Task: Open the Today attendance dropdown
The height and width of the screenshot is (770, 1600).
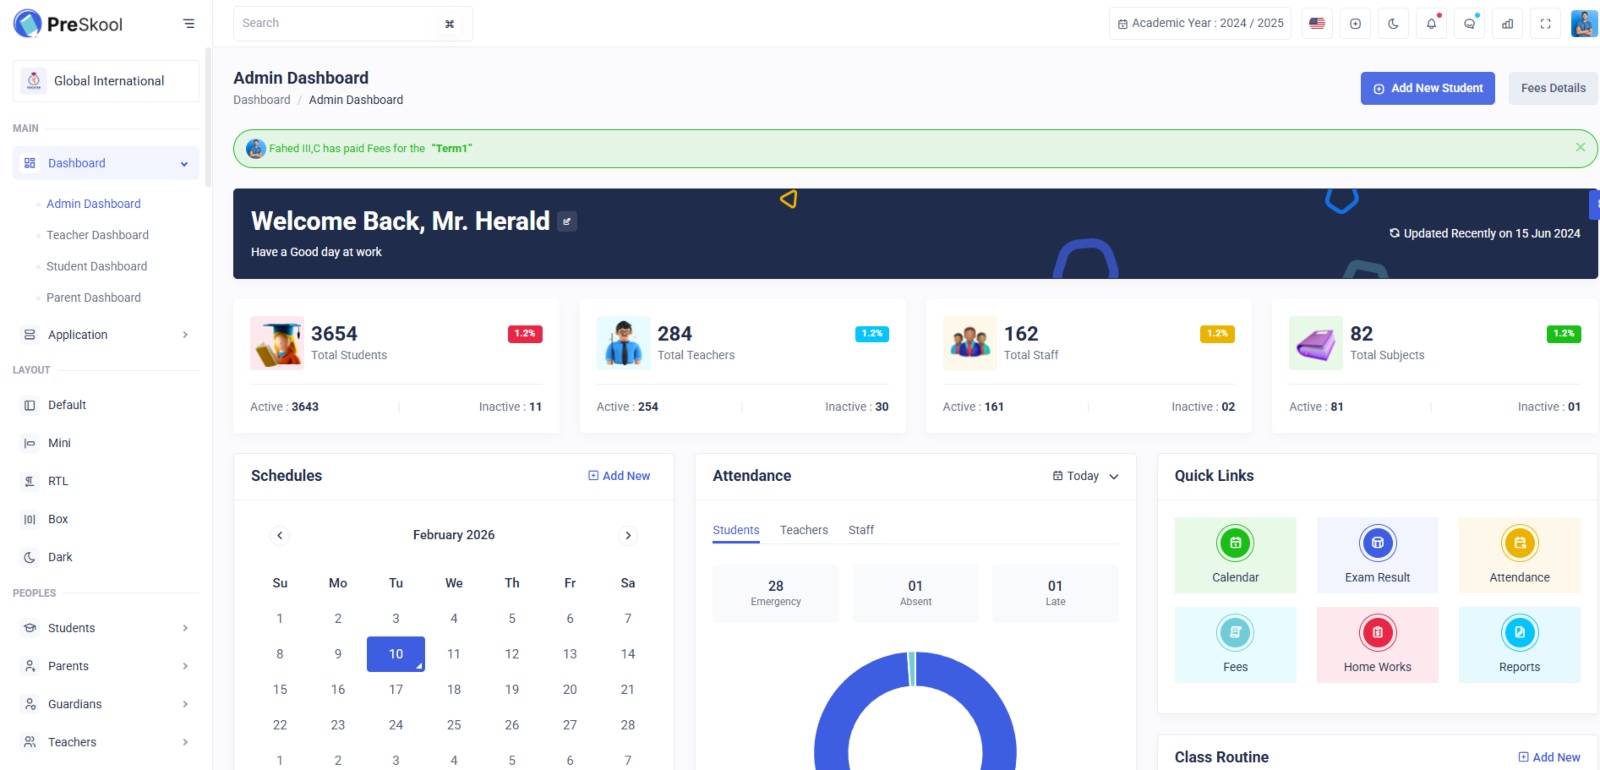Action: point(1086,476)
